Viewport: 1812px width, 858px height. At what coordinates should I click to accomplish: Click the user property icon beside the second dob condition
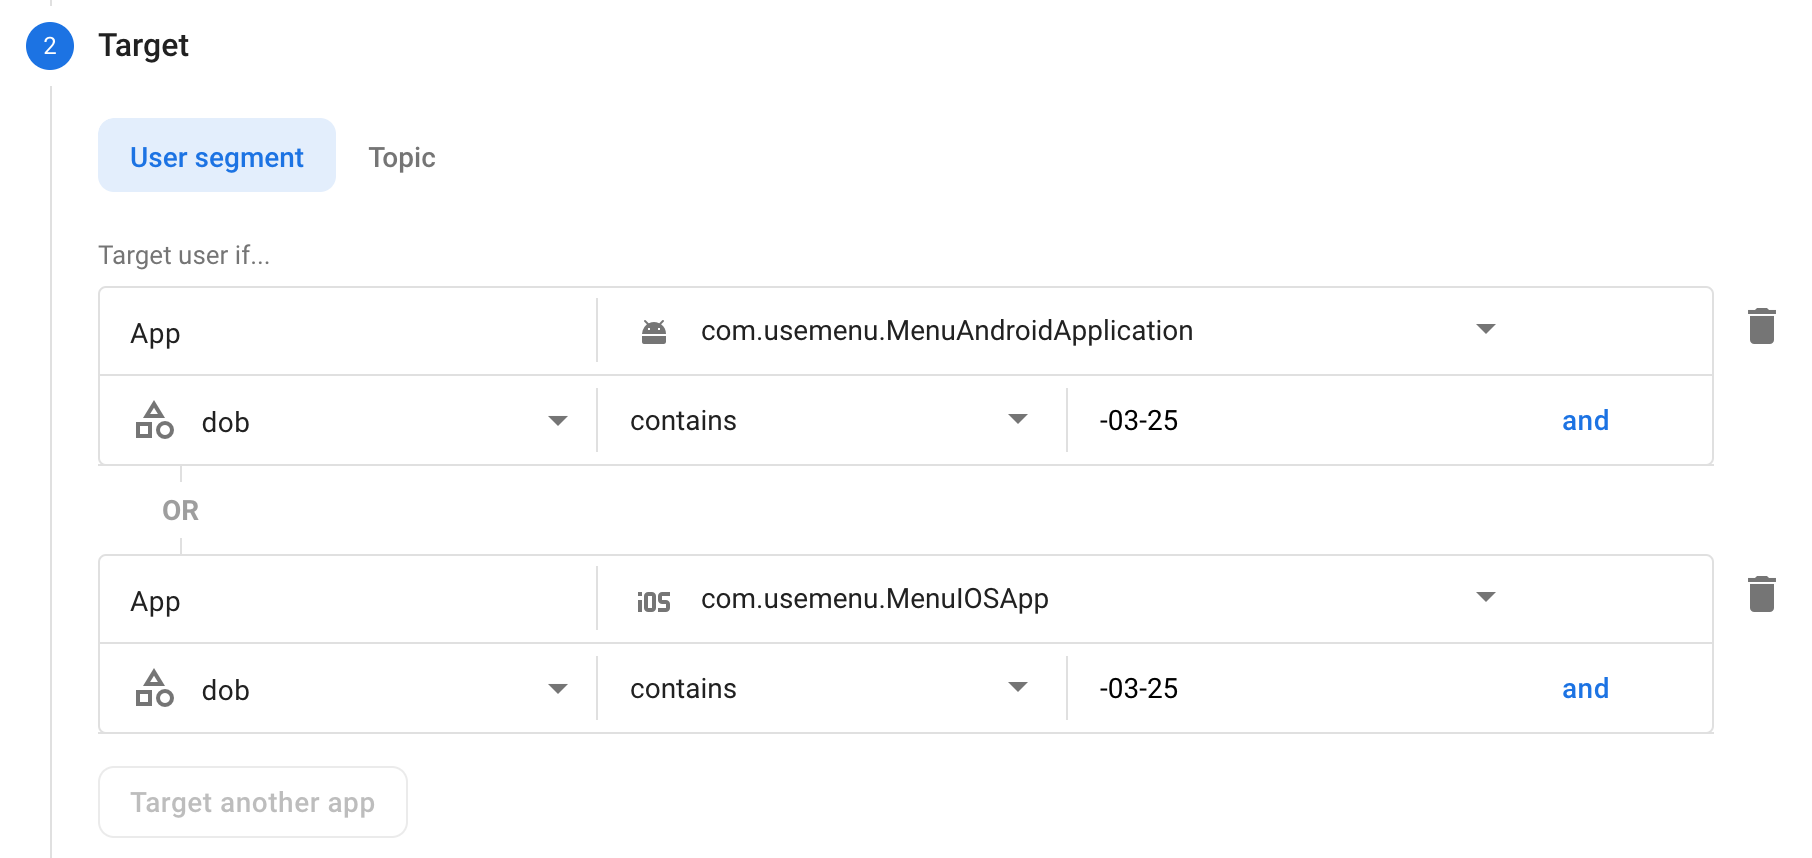(154, 688)
